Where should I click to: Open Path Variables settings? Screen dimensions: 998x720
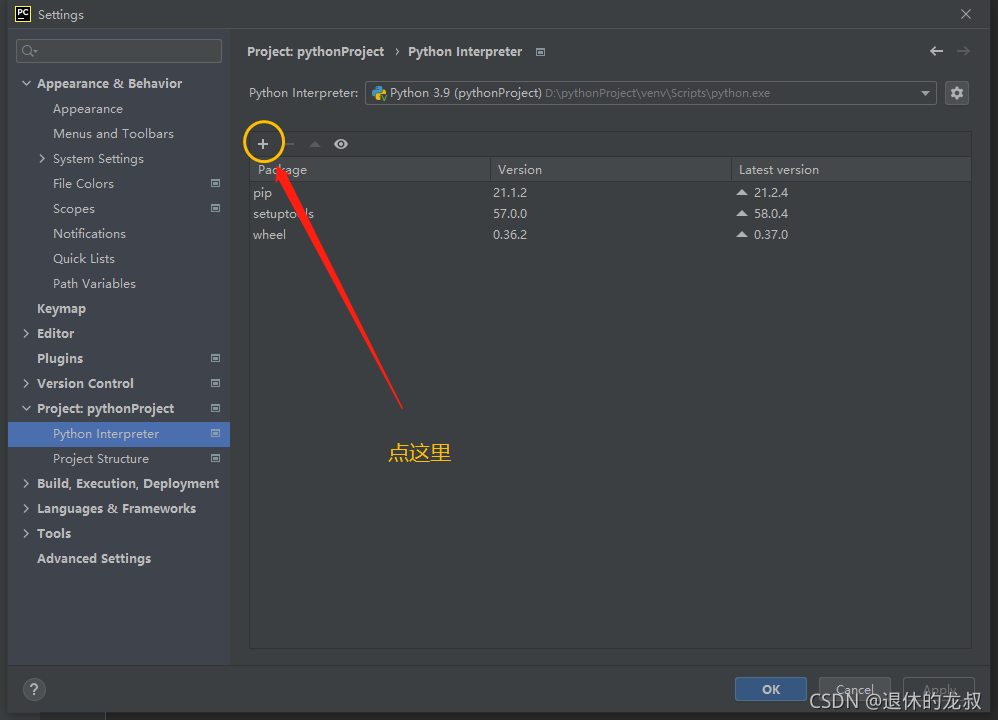pyautogui.click(x=94, y=283)
